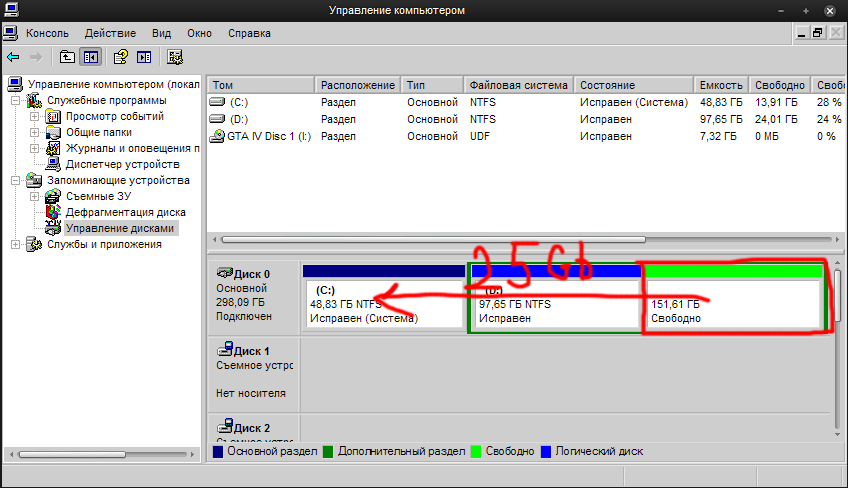The height and width of the screenshot is (488, 848).
Task: Click the D: 97,65 ГБ NTFS partition block
Action: (554, 305)
